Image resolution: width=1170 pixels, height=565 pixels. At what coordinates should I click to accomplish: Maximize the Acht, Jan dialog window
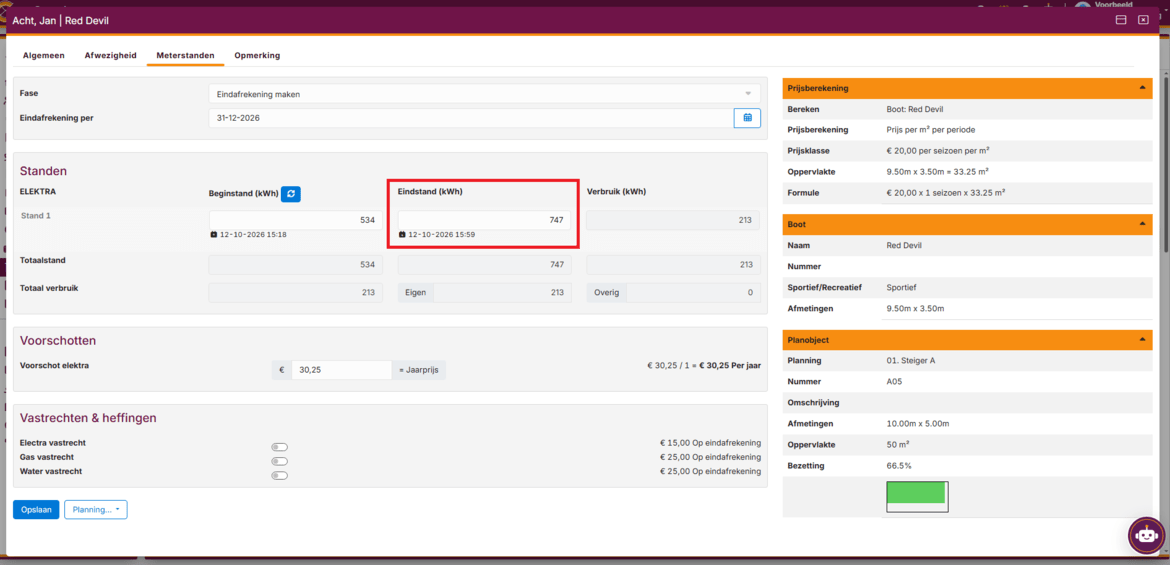point(1121,20)
